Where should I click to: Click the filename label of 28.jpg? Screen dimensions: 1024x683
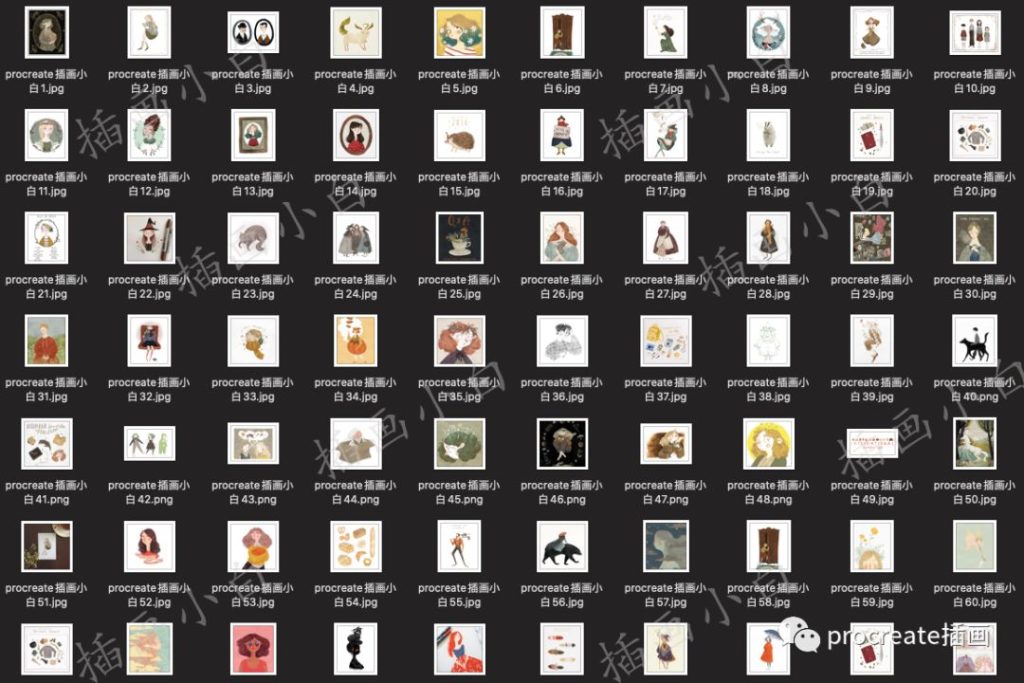click(768, 287)
